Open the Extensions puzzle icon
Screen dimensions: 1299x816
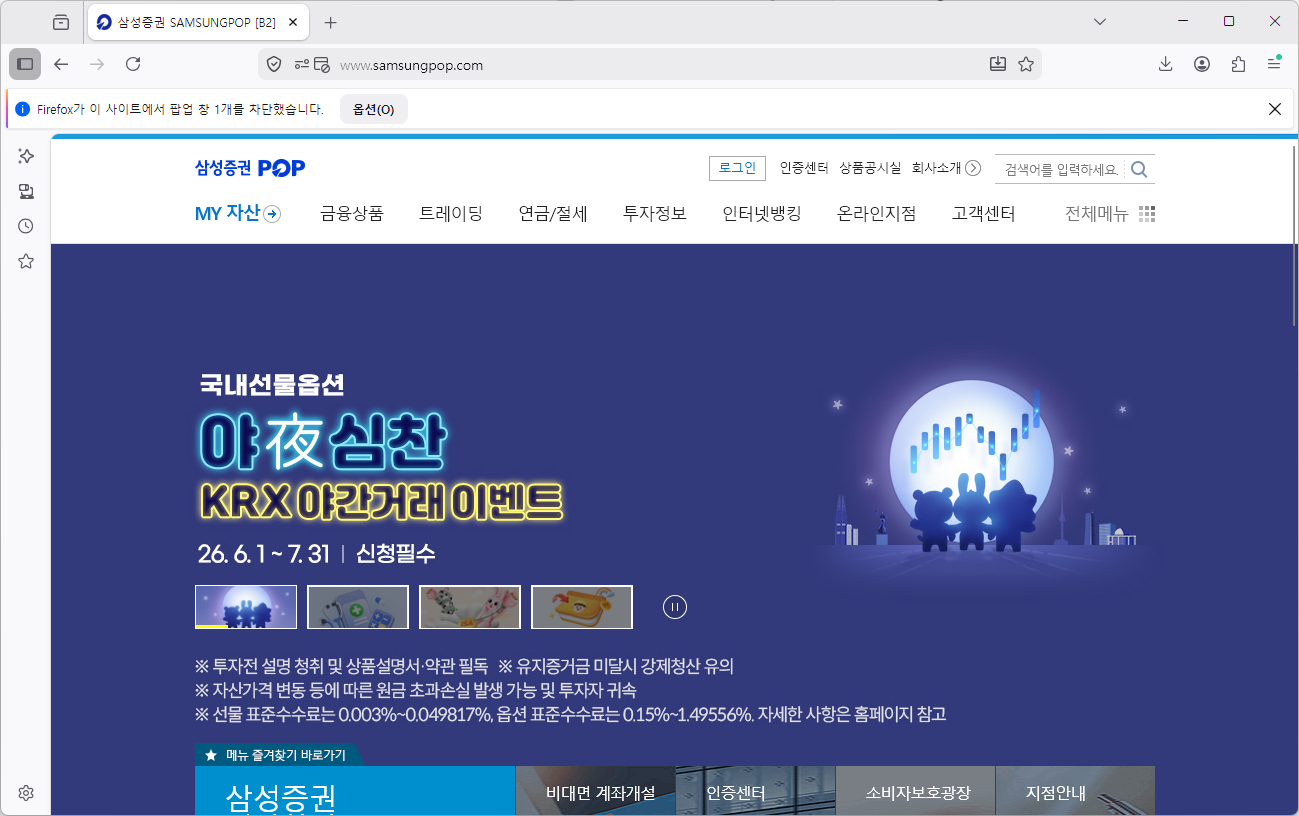(1238, 64)
